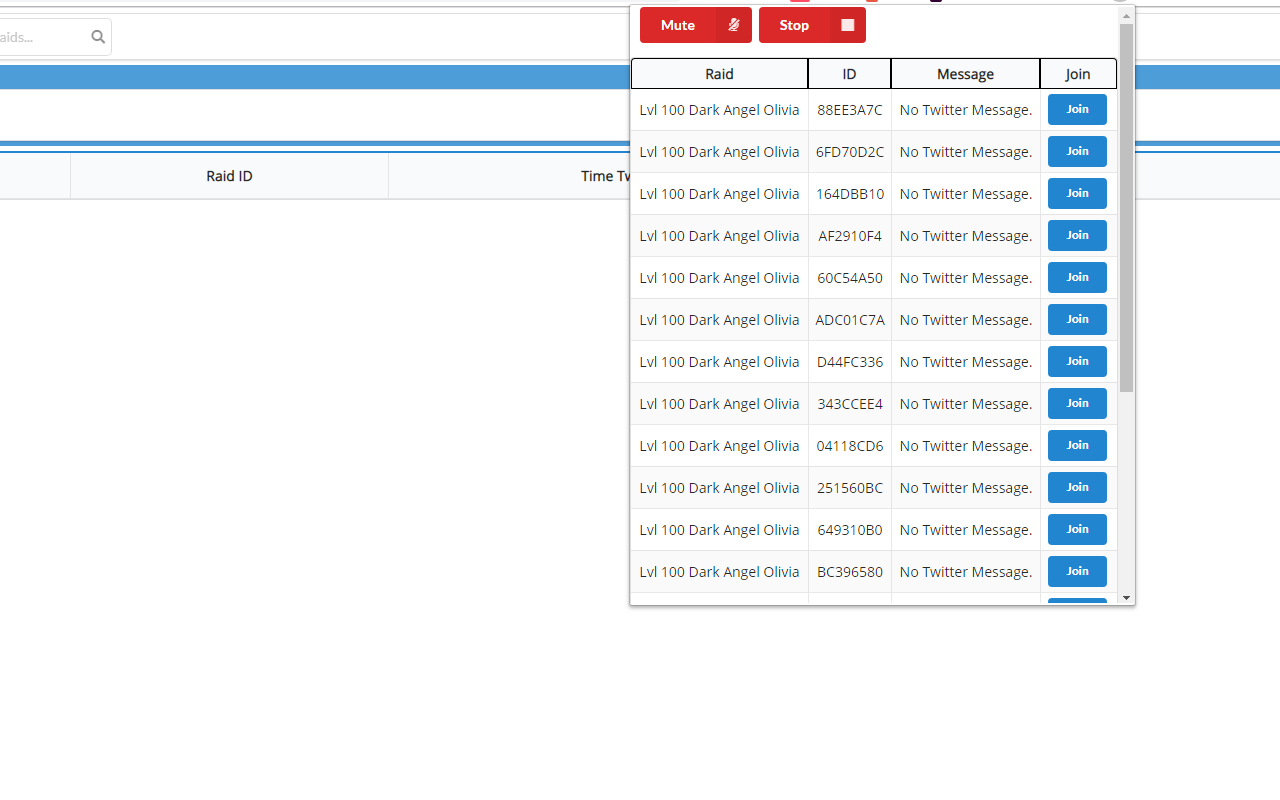
Task: Click raid name in row 251560BC
Action: pos(719,488)
